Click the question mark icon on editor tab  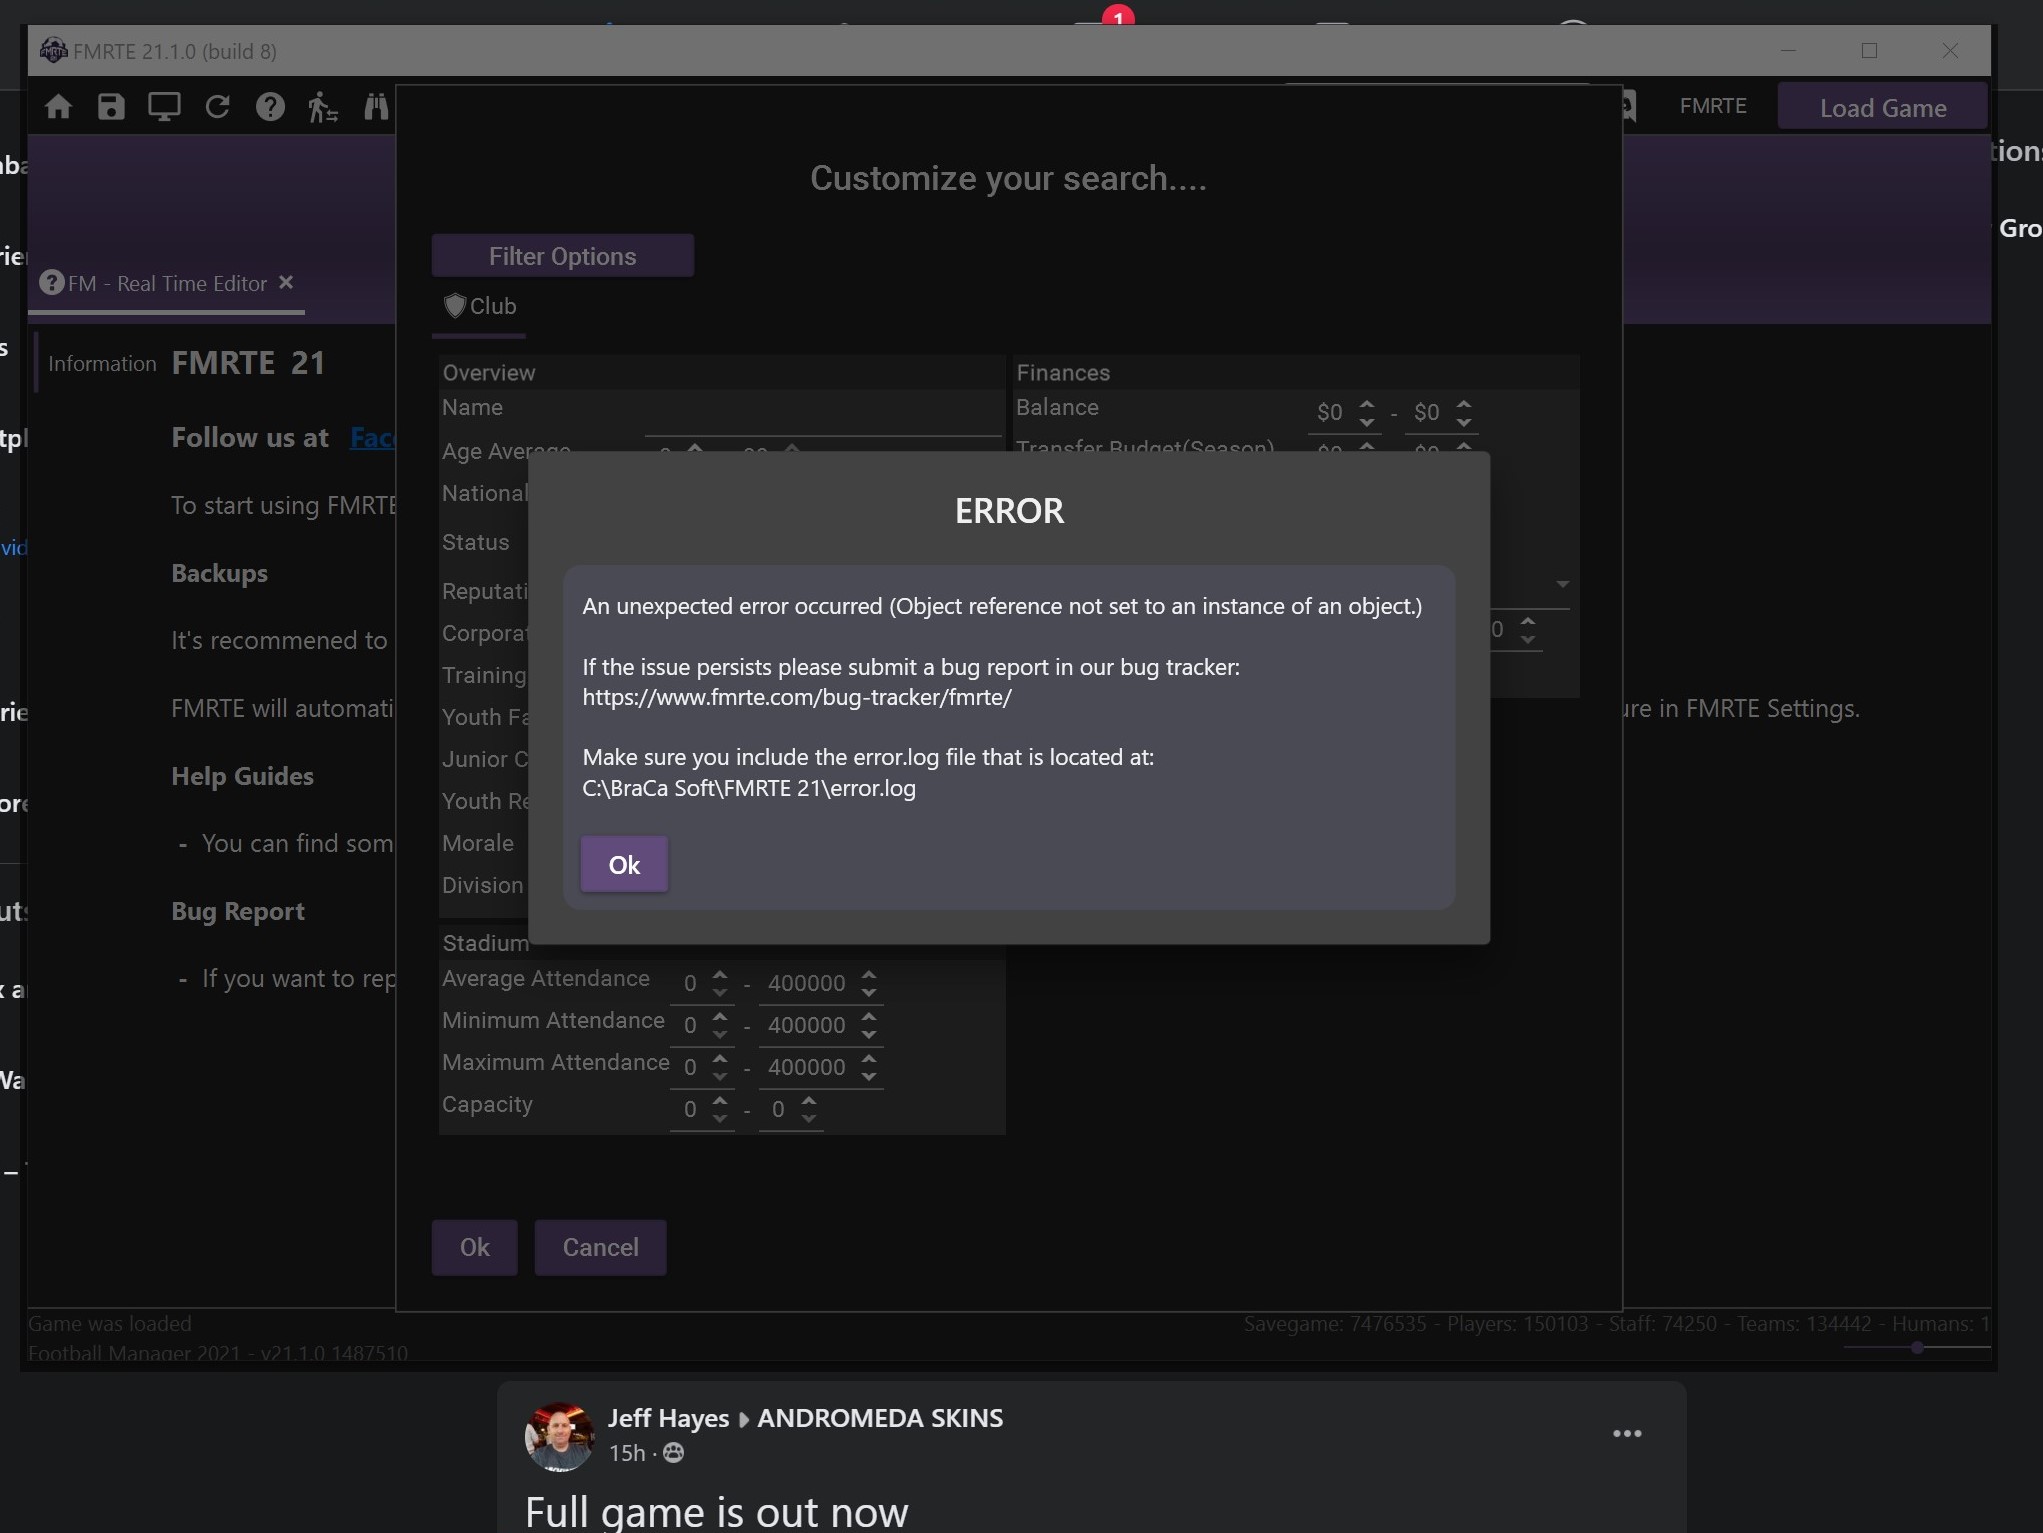[x=51, y=283]
